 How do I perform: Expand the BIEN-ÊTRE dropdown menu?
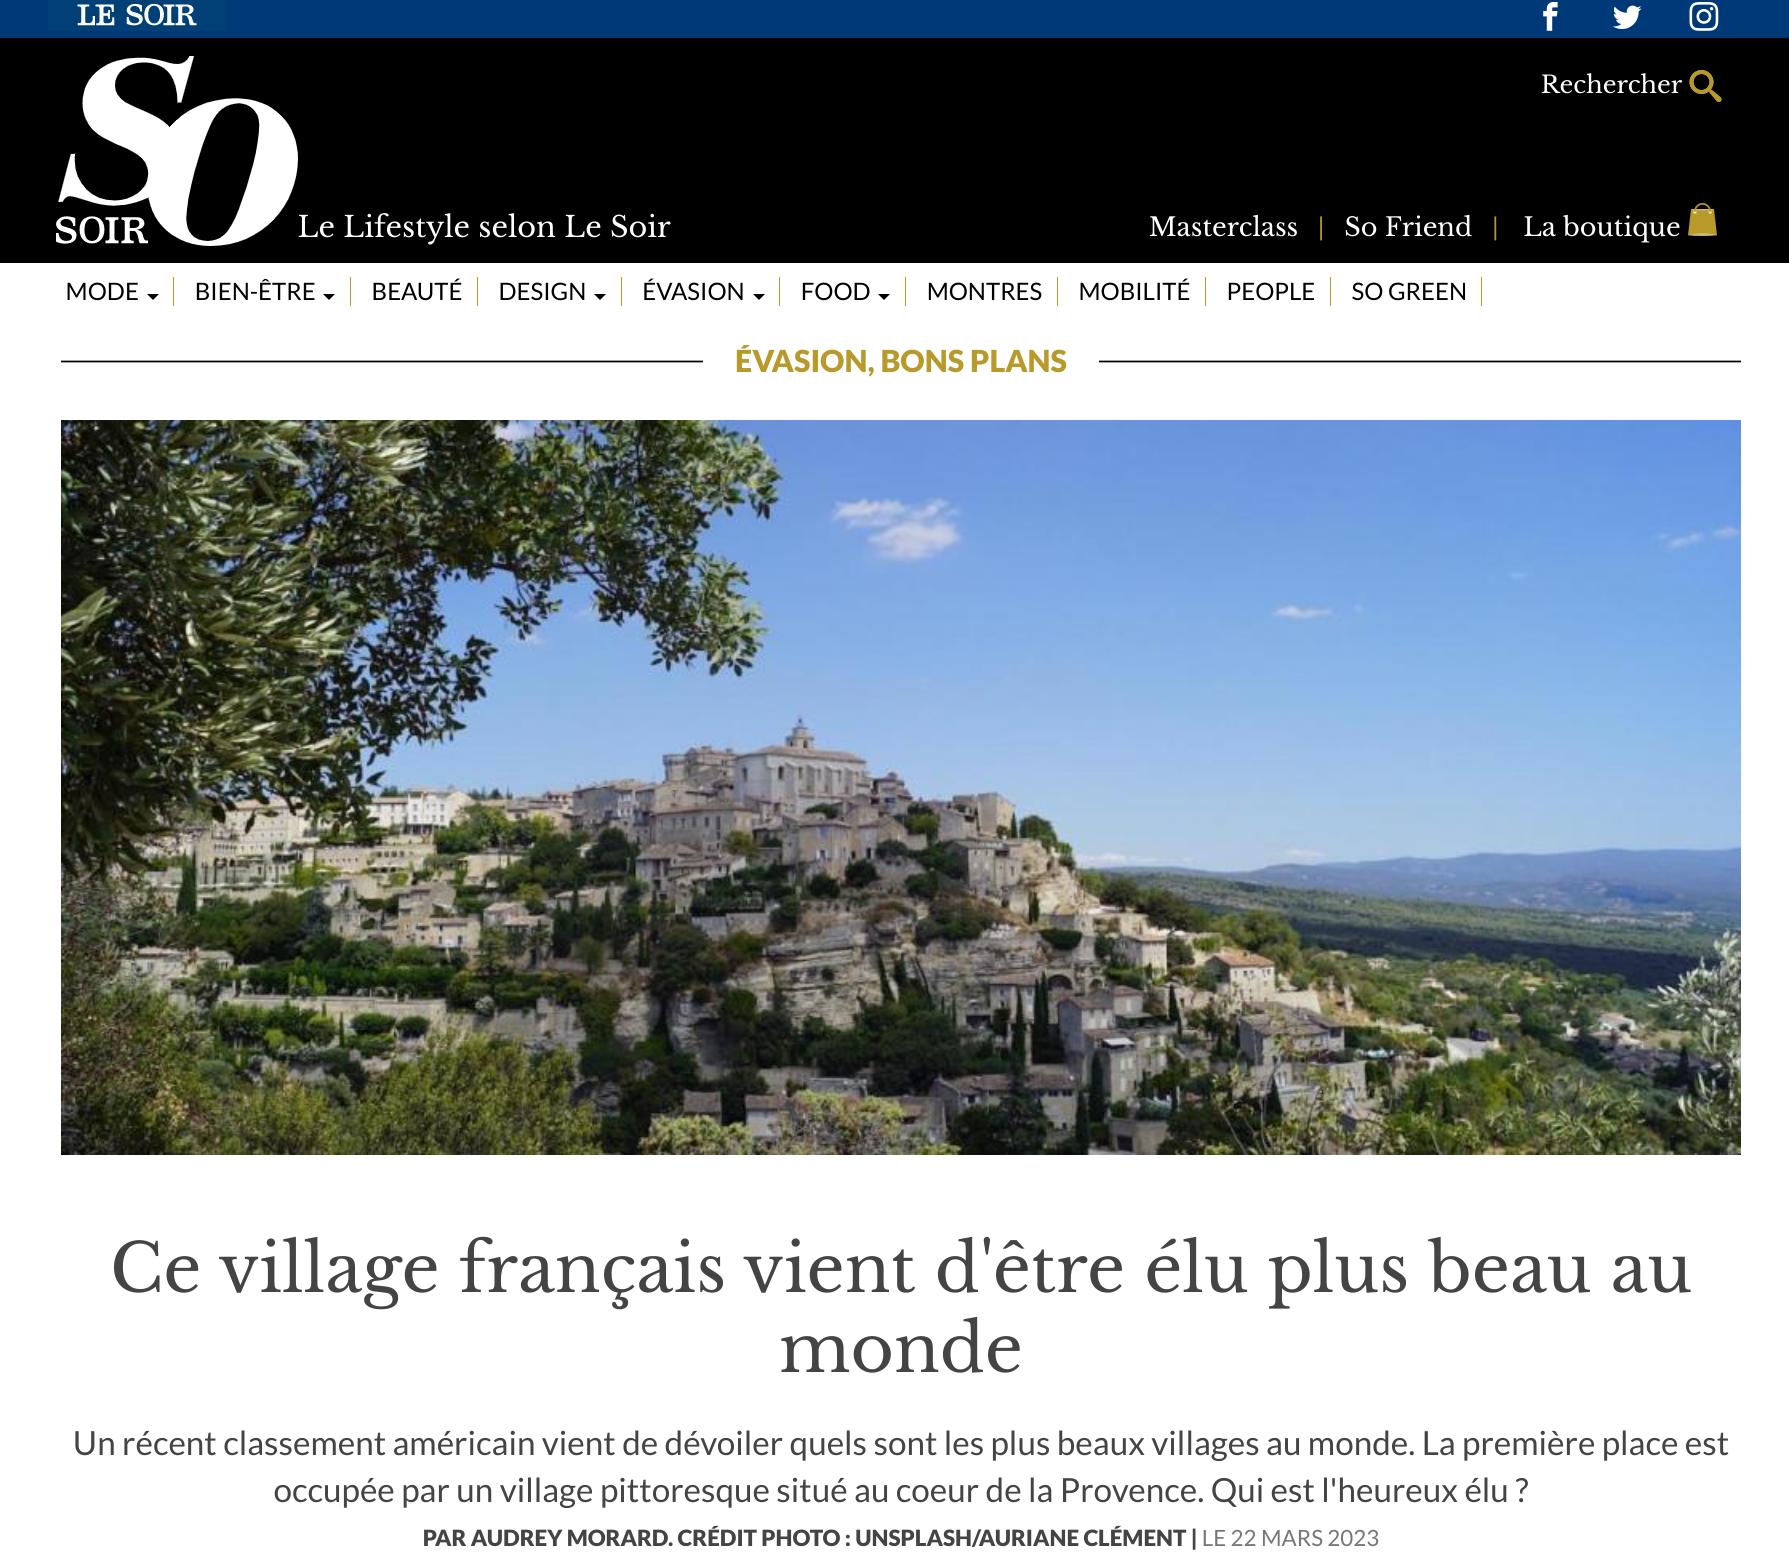coord(264,292)
